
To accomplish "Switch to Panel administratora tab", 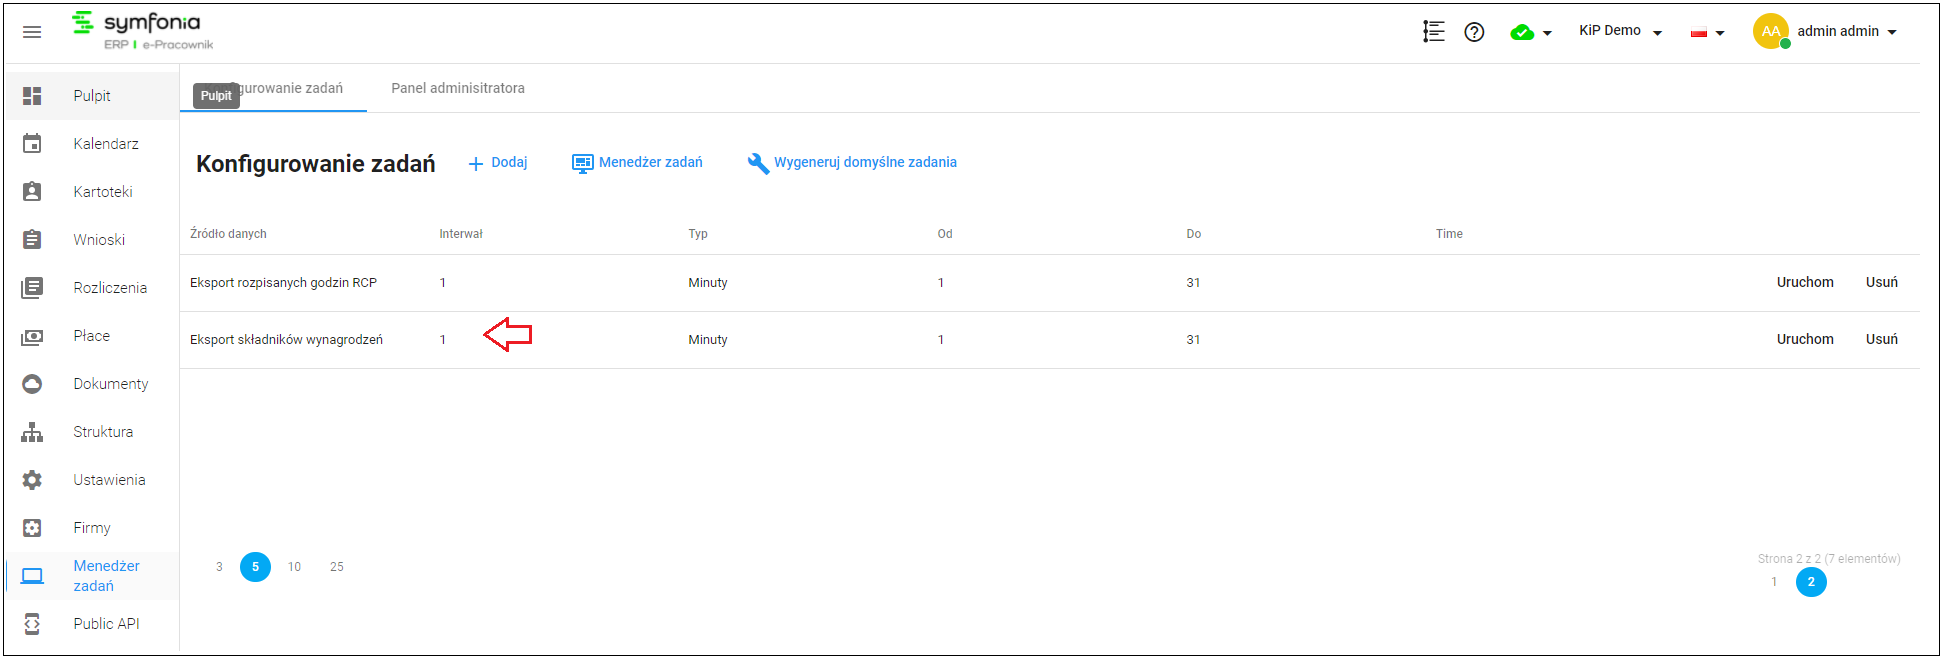I will point(458,88).
